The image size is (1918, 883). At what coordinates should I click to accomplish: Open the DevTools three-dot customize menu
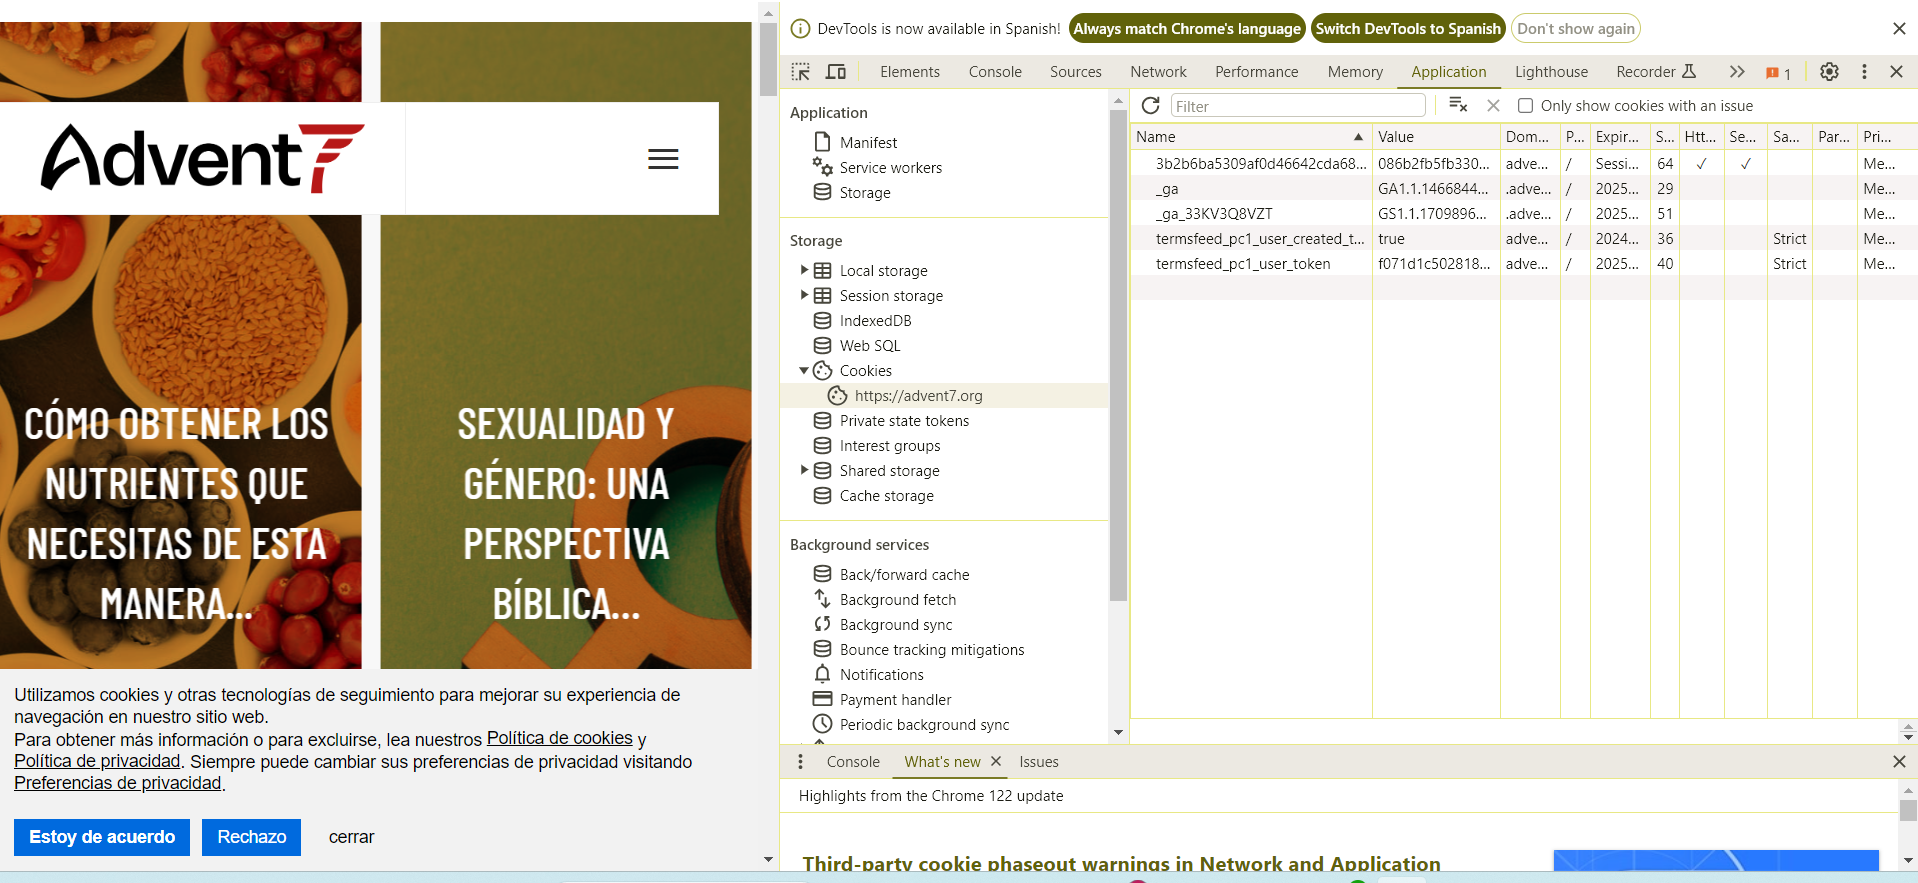tap(1864, 72)
